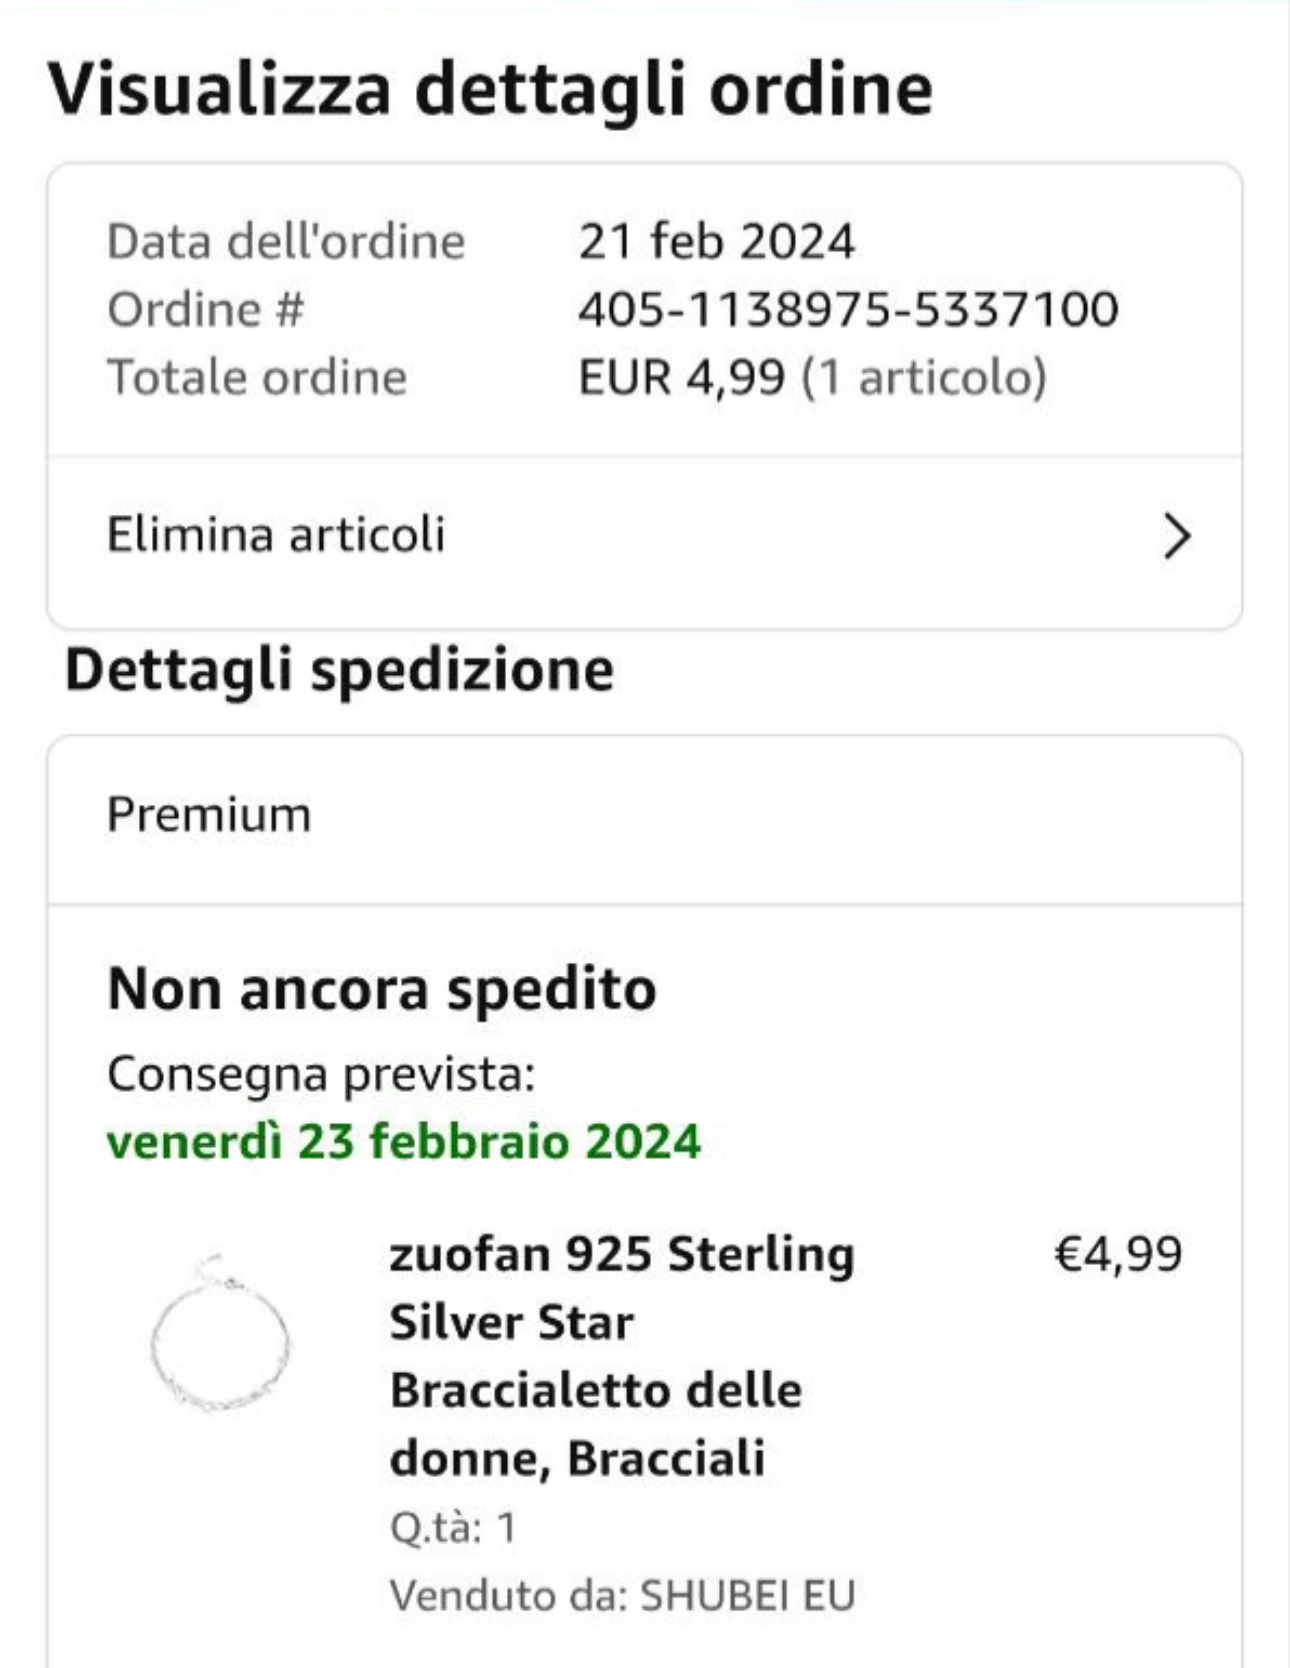Click the Non ancora spedito status heading
Image resolution: width=1290 pixels, height=1668 pixels.
382,989
